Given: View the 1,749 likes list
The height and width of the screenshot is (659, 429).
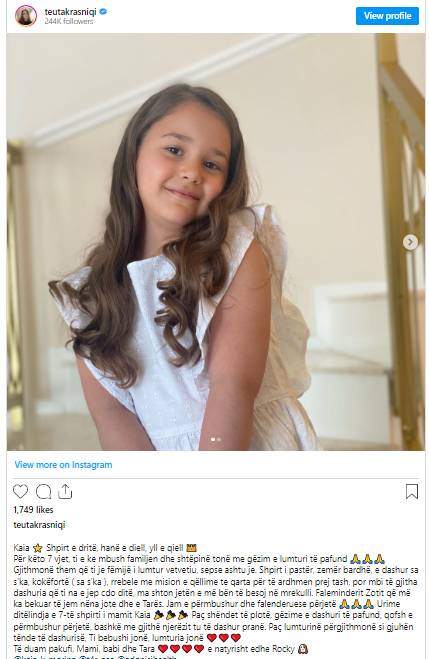Looking at the screenshot, I should point(34,509).
